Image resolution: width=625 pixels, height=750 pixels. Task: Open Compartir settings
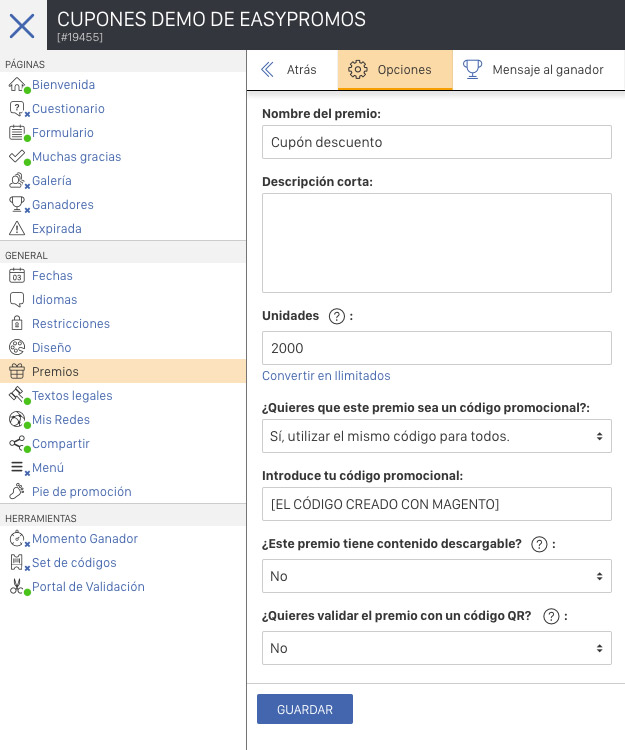pyautogui.click(x=61, y=443)
